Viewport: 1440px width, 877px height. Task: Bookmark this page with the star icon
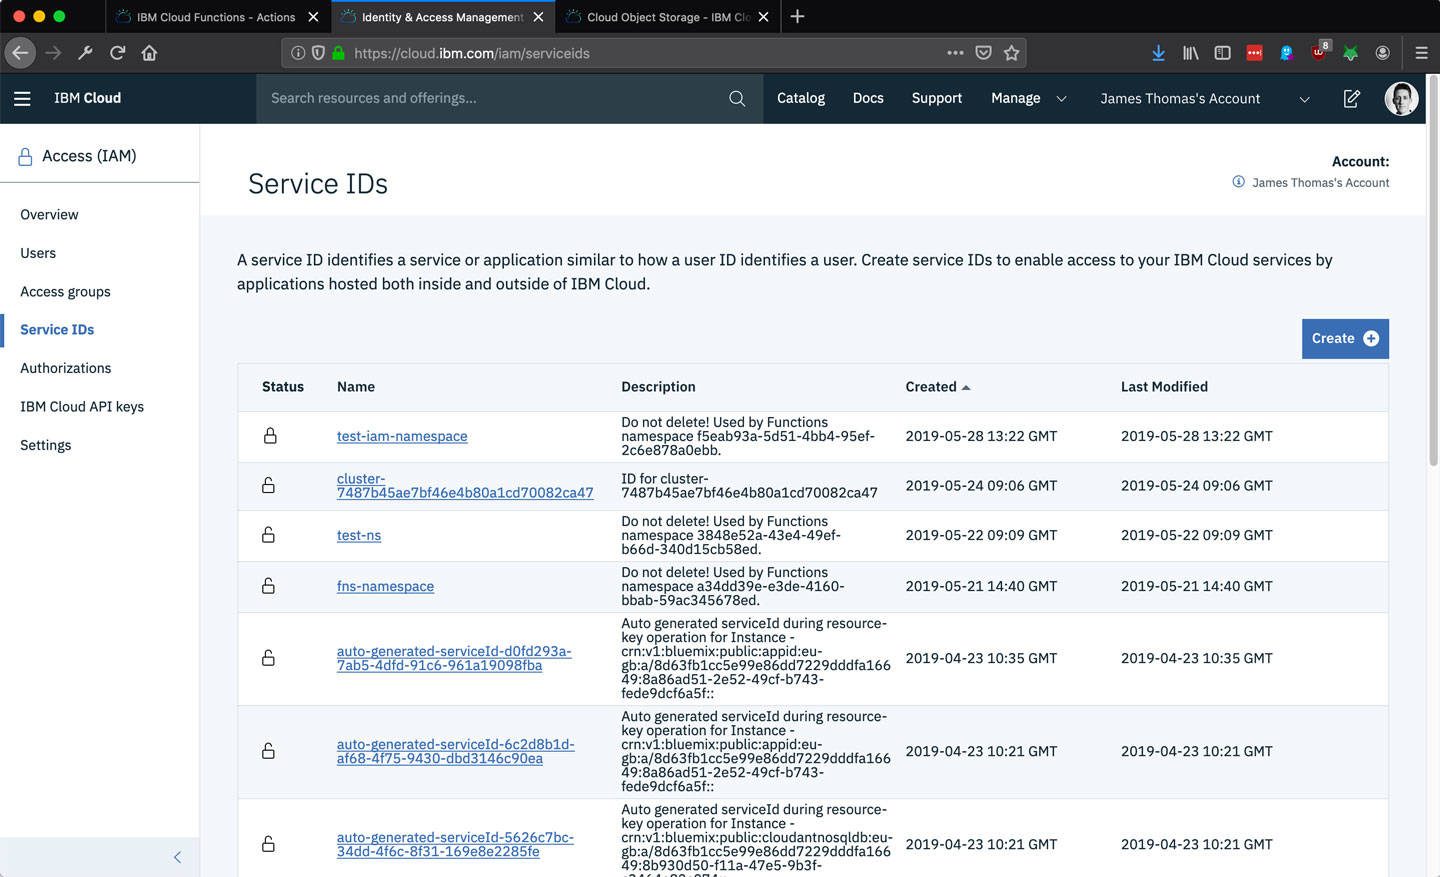pyautogui.click(x=1012, y=53)
